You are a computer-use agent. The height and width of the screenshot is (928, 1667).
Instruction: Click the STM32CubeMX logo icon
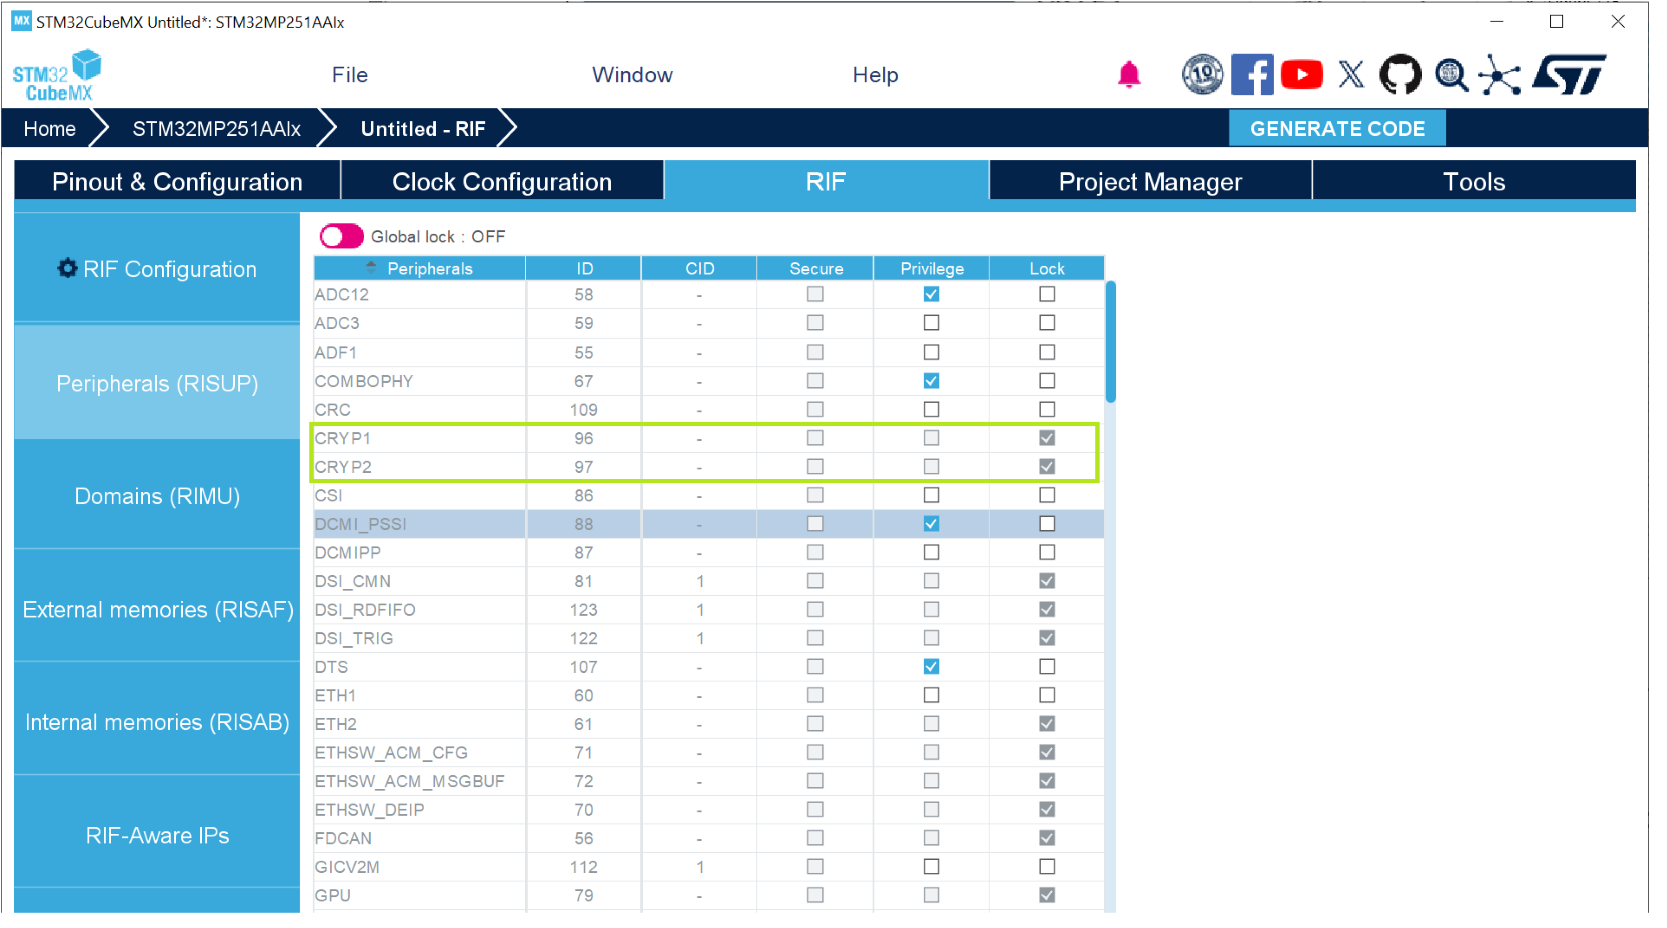click(x=57, y=75)
